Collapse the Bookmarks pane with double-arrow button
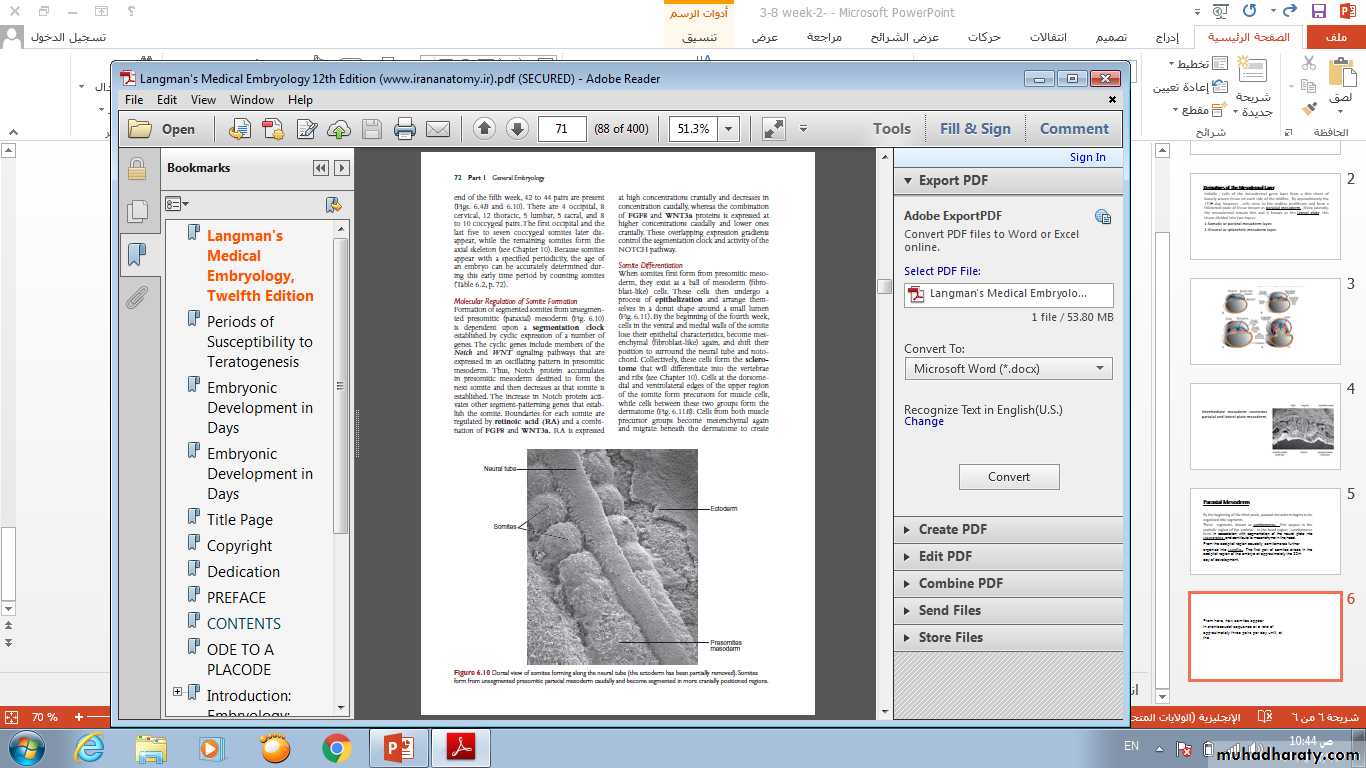 (x=320, y=168)
